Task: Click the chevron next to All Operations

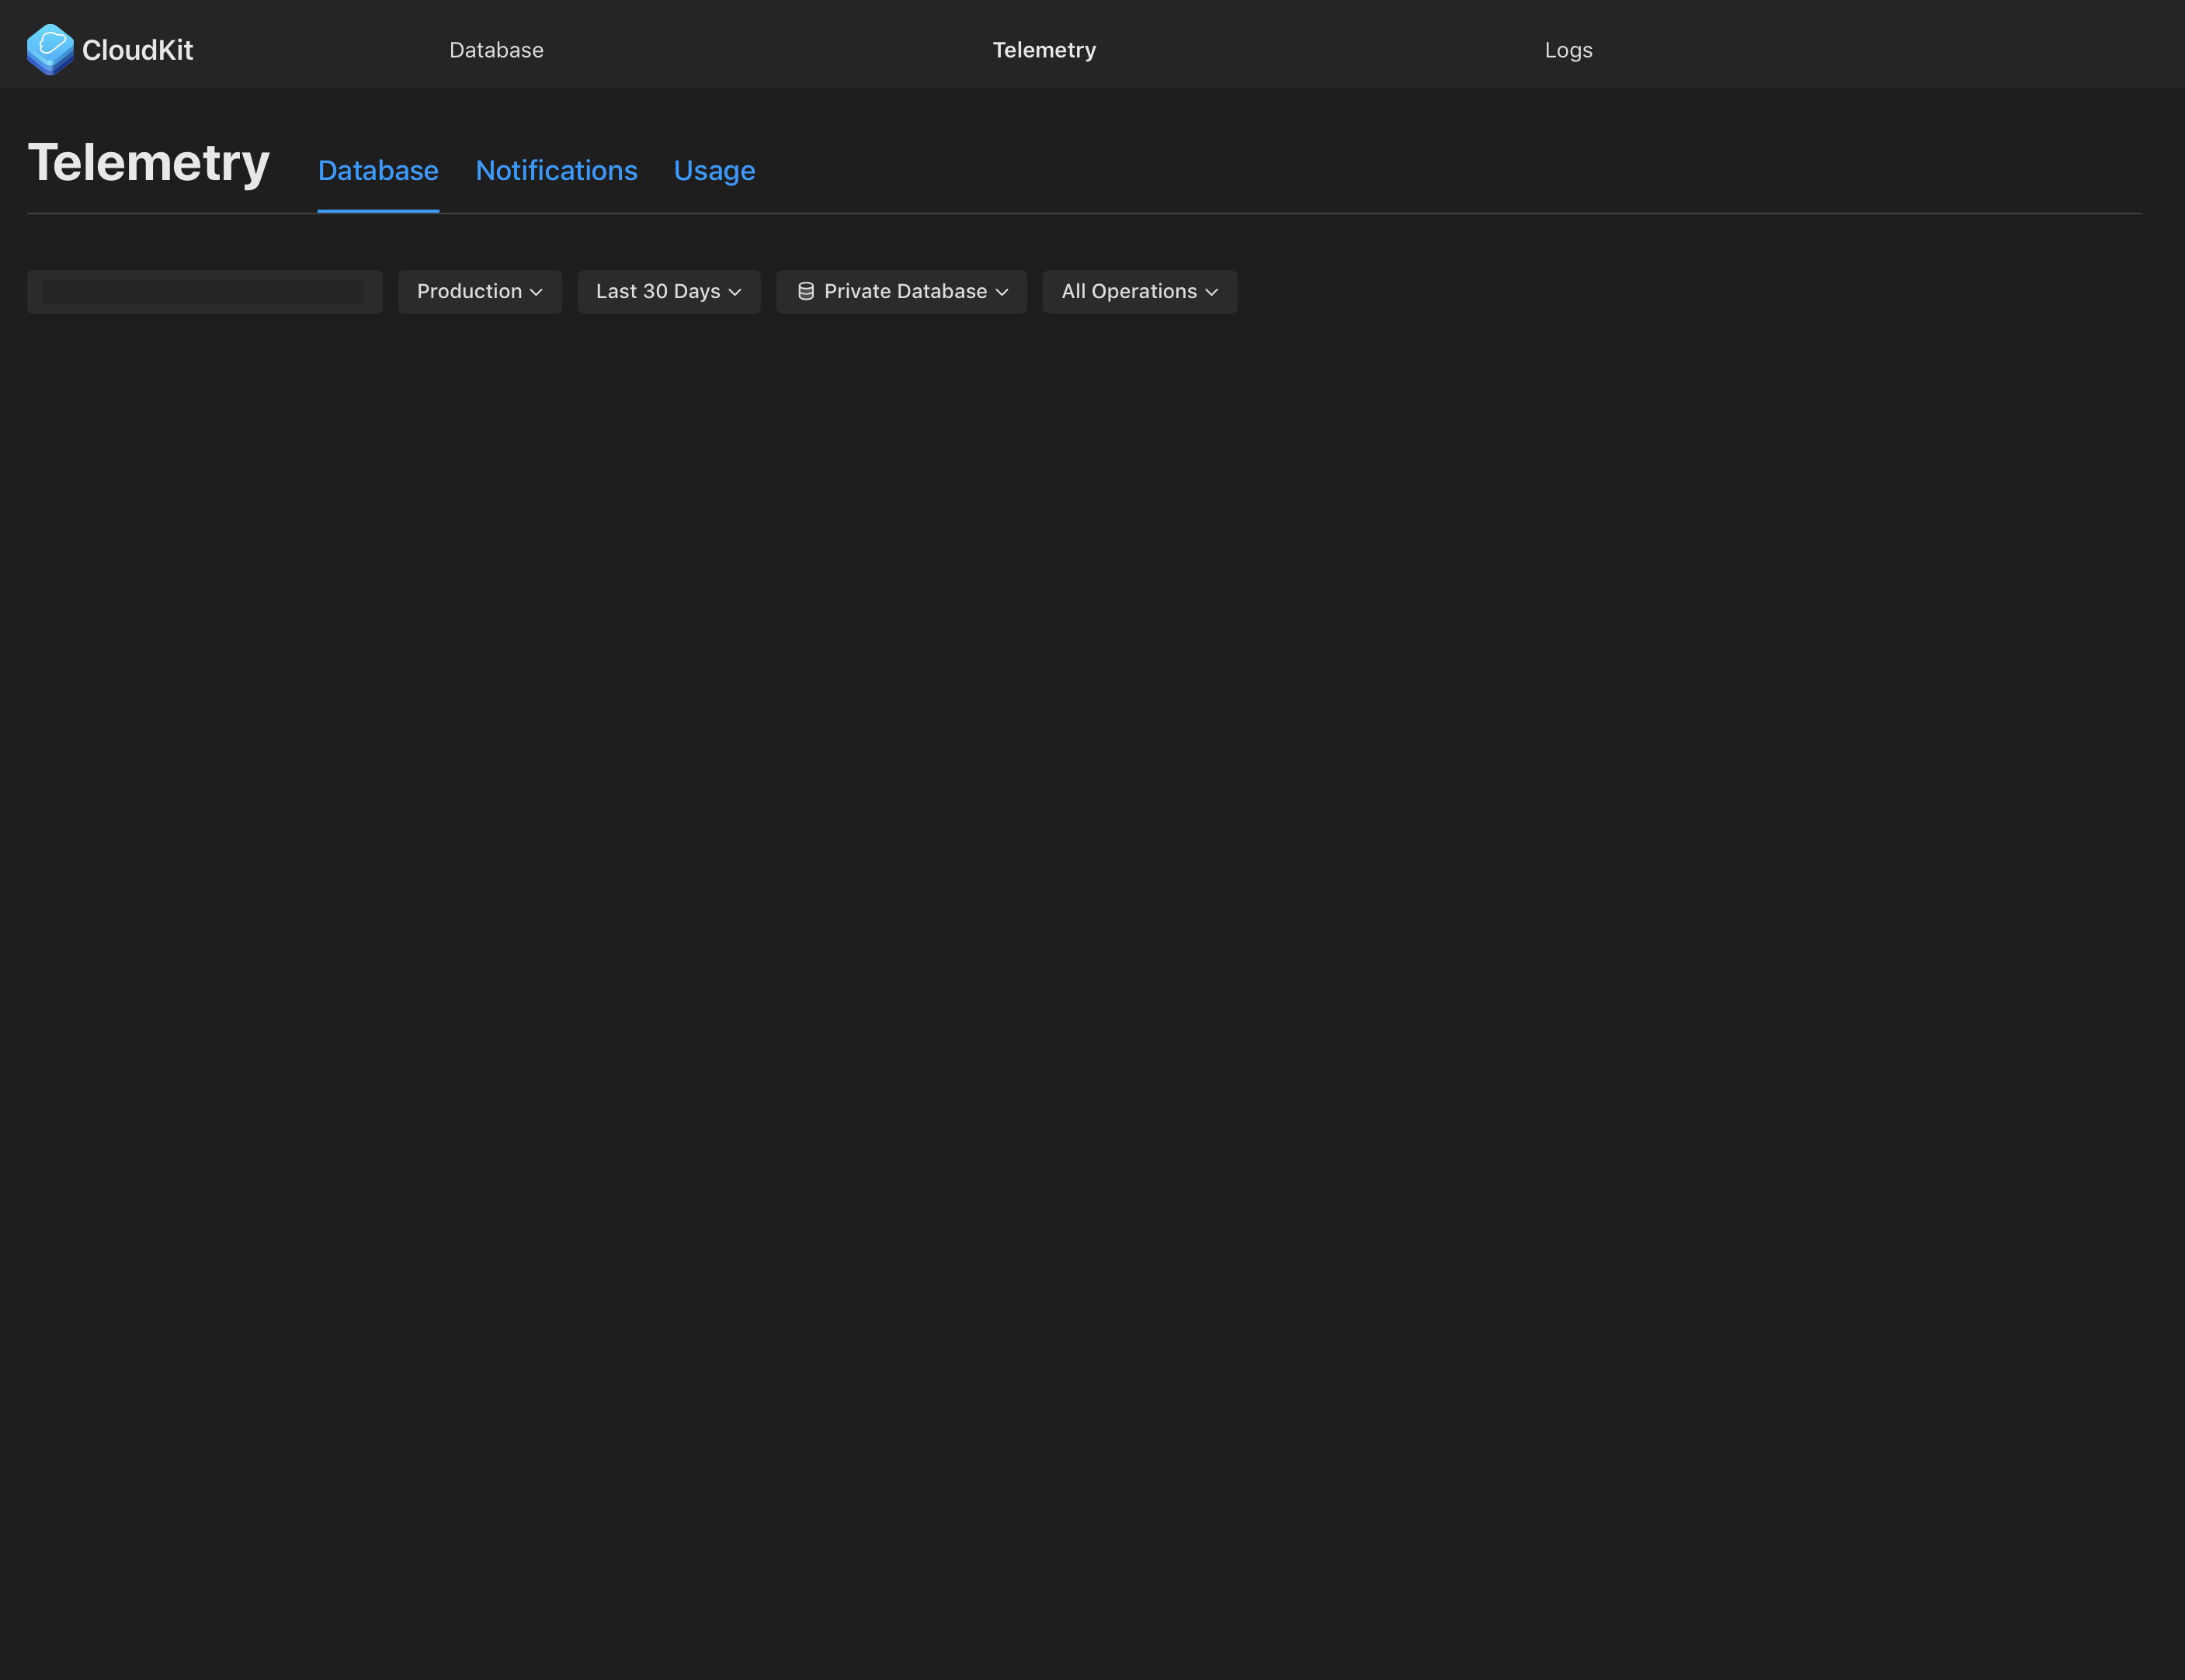Action: (x=1212, y=292)
